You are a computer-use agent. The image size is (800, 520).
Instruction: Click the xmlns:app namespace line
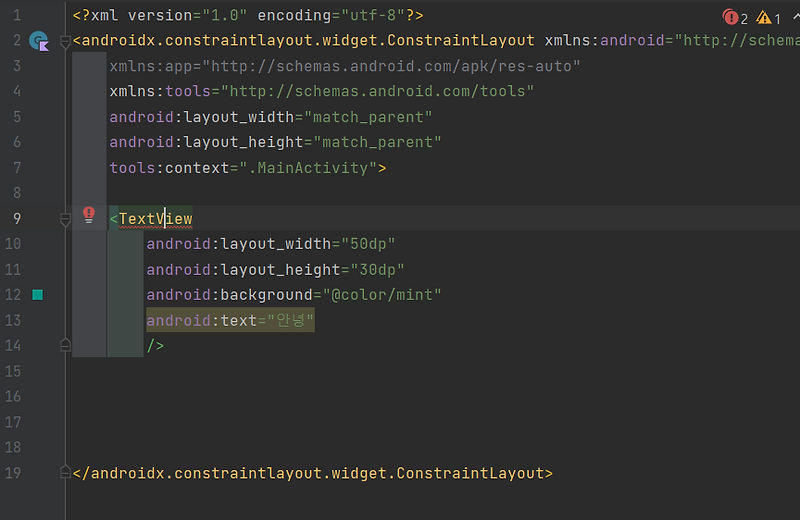pos(345,66)
